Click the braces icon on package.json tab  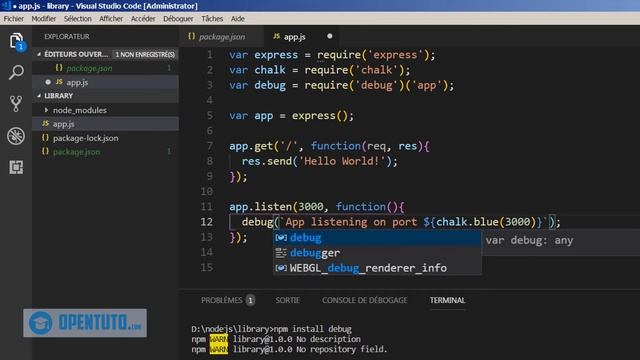click(191, 36)
